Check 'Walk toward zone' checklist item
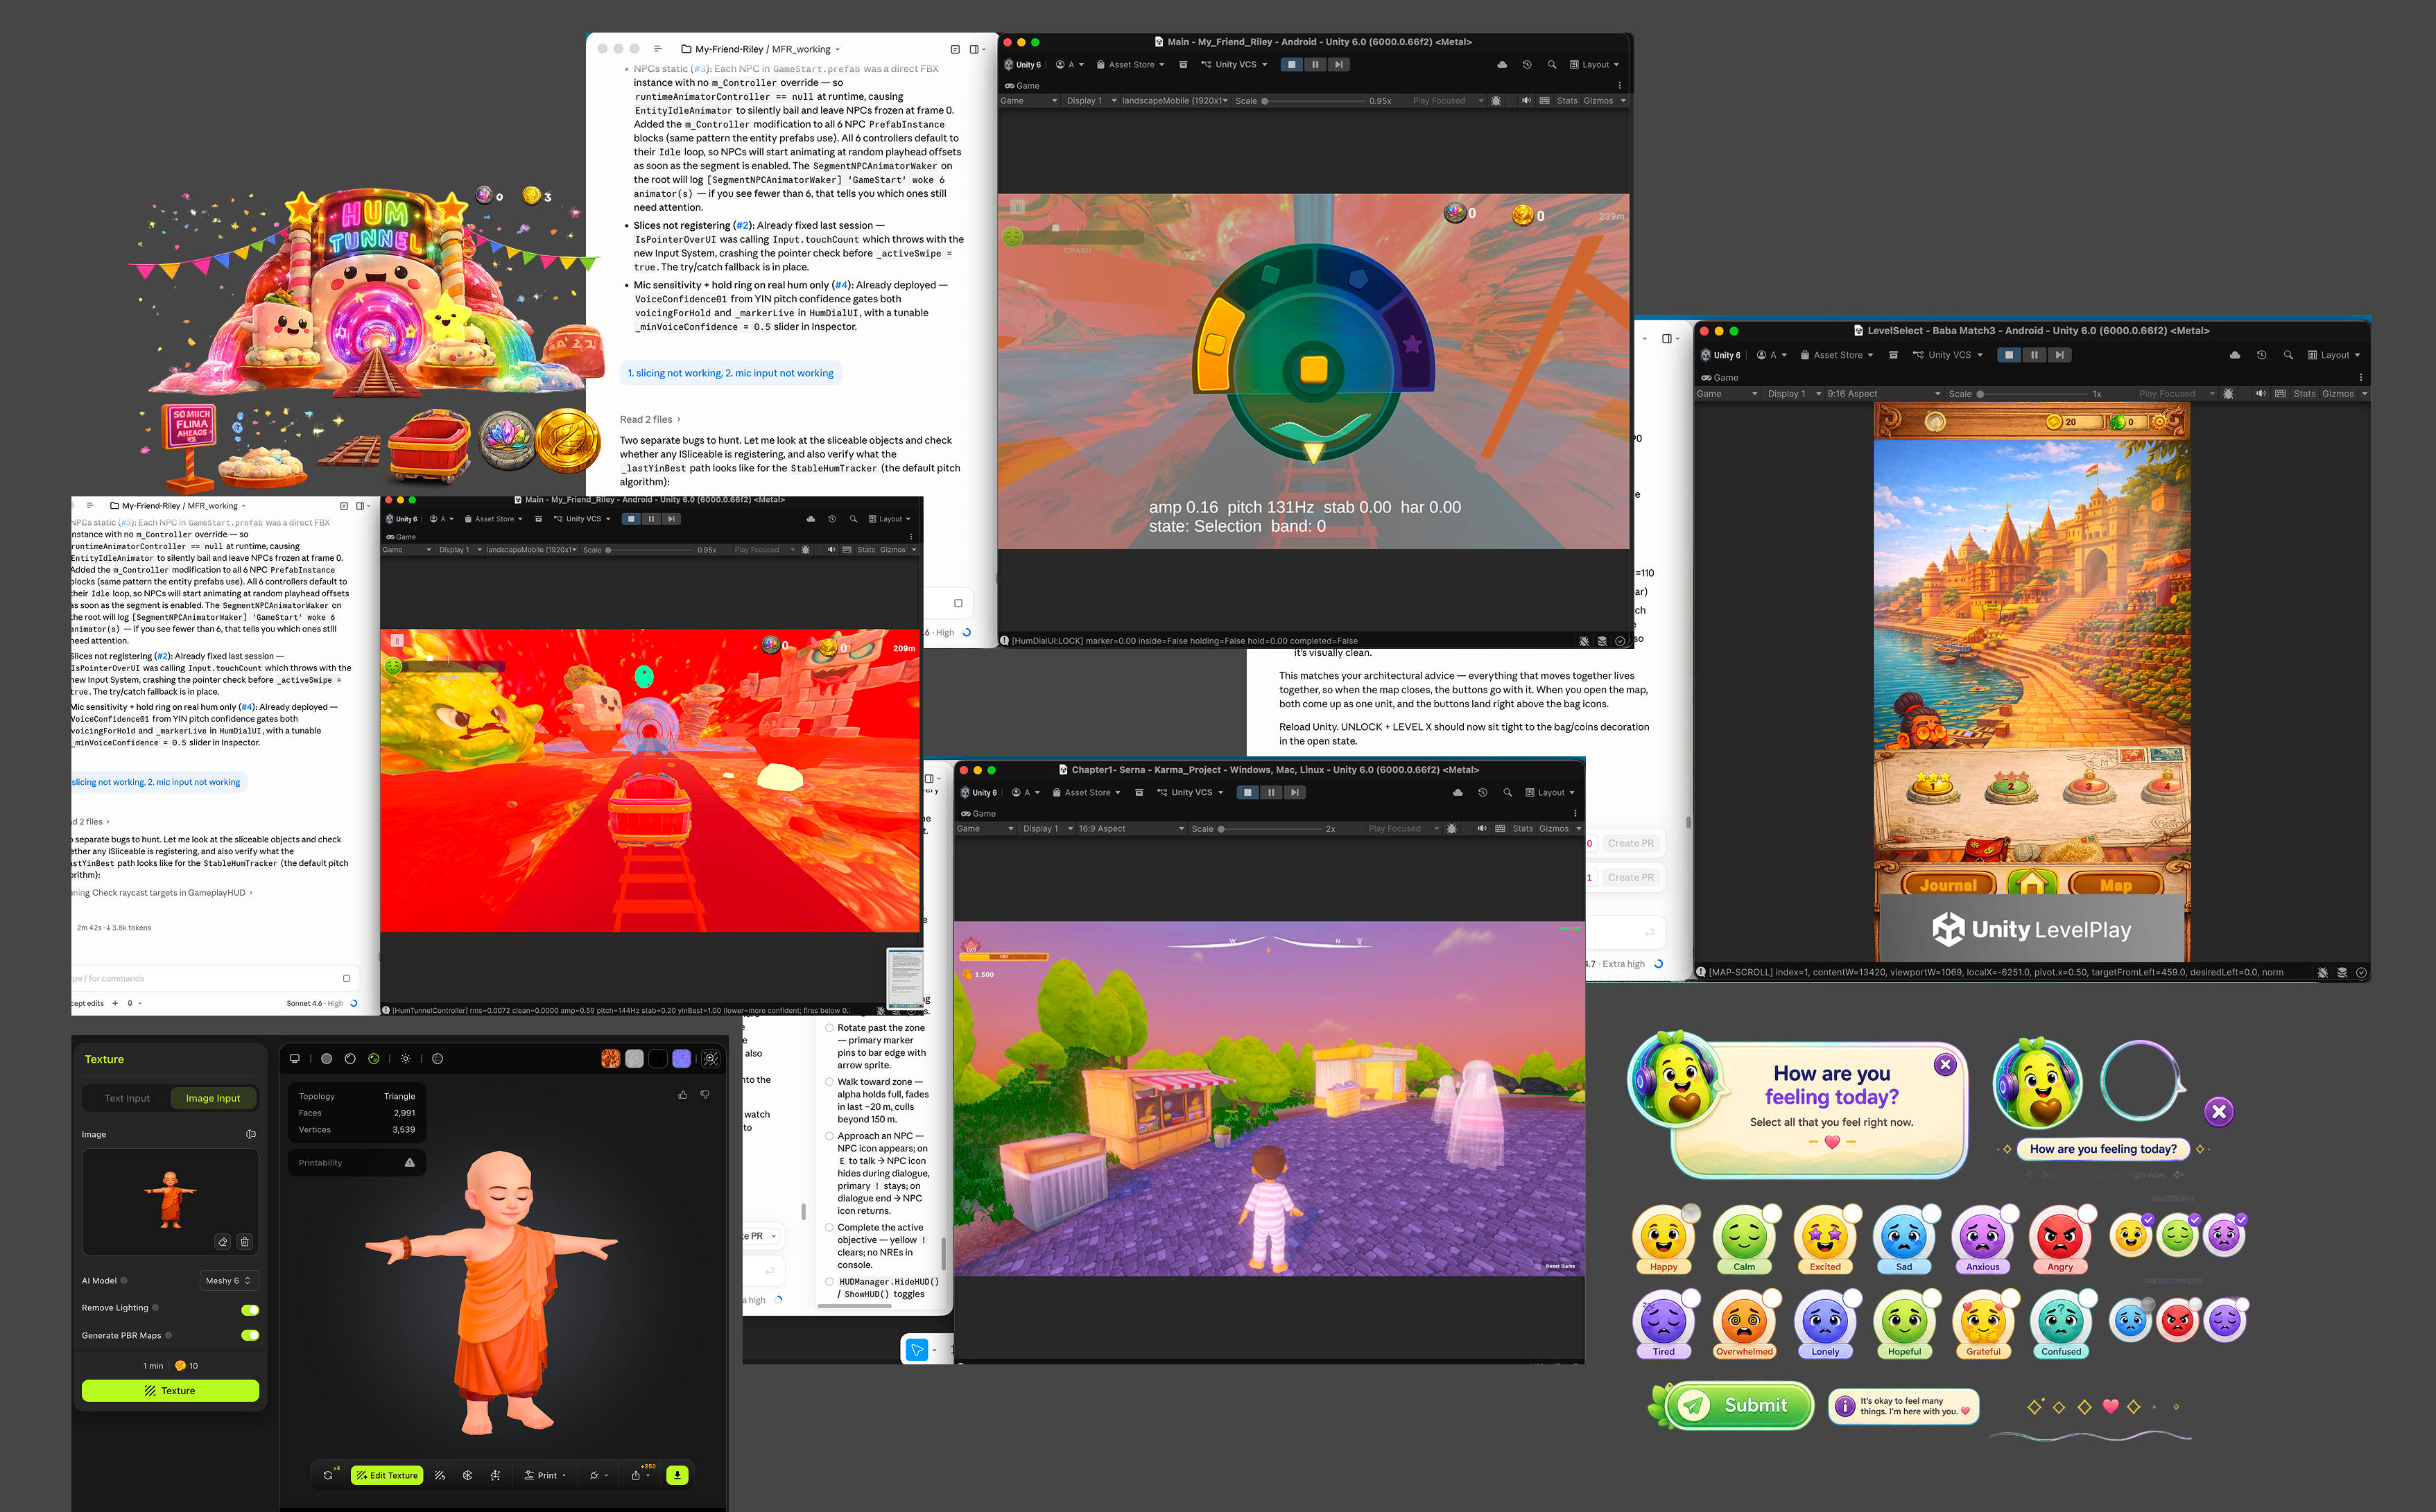The height and width of the screenshot is (1512, 2436). (829, 1082)
